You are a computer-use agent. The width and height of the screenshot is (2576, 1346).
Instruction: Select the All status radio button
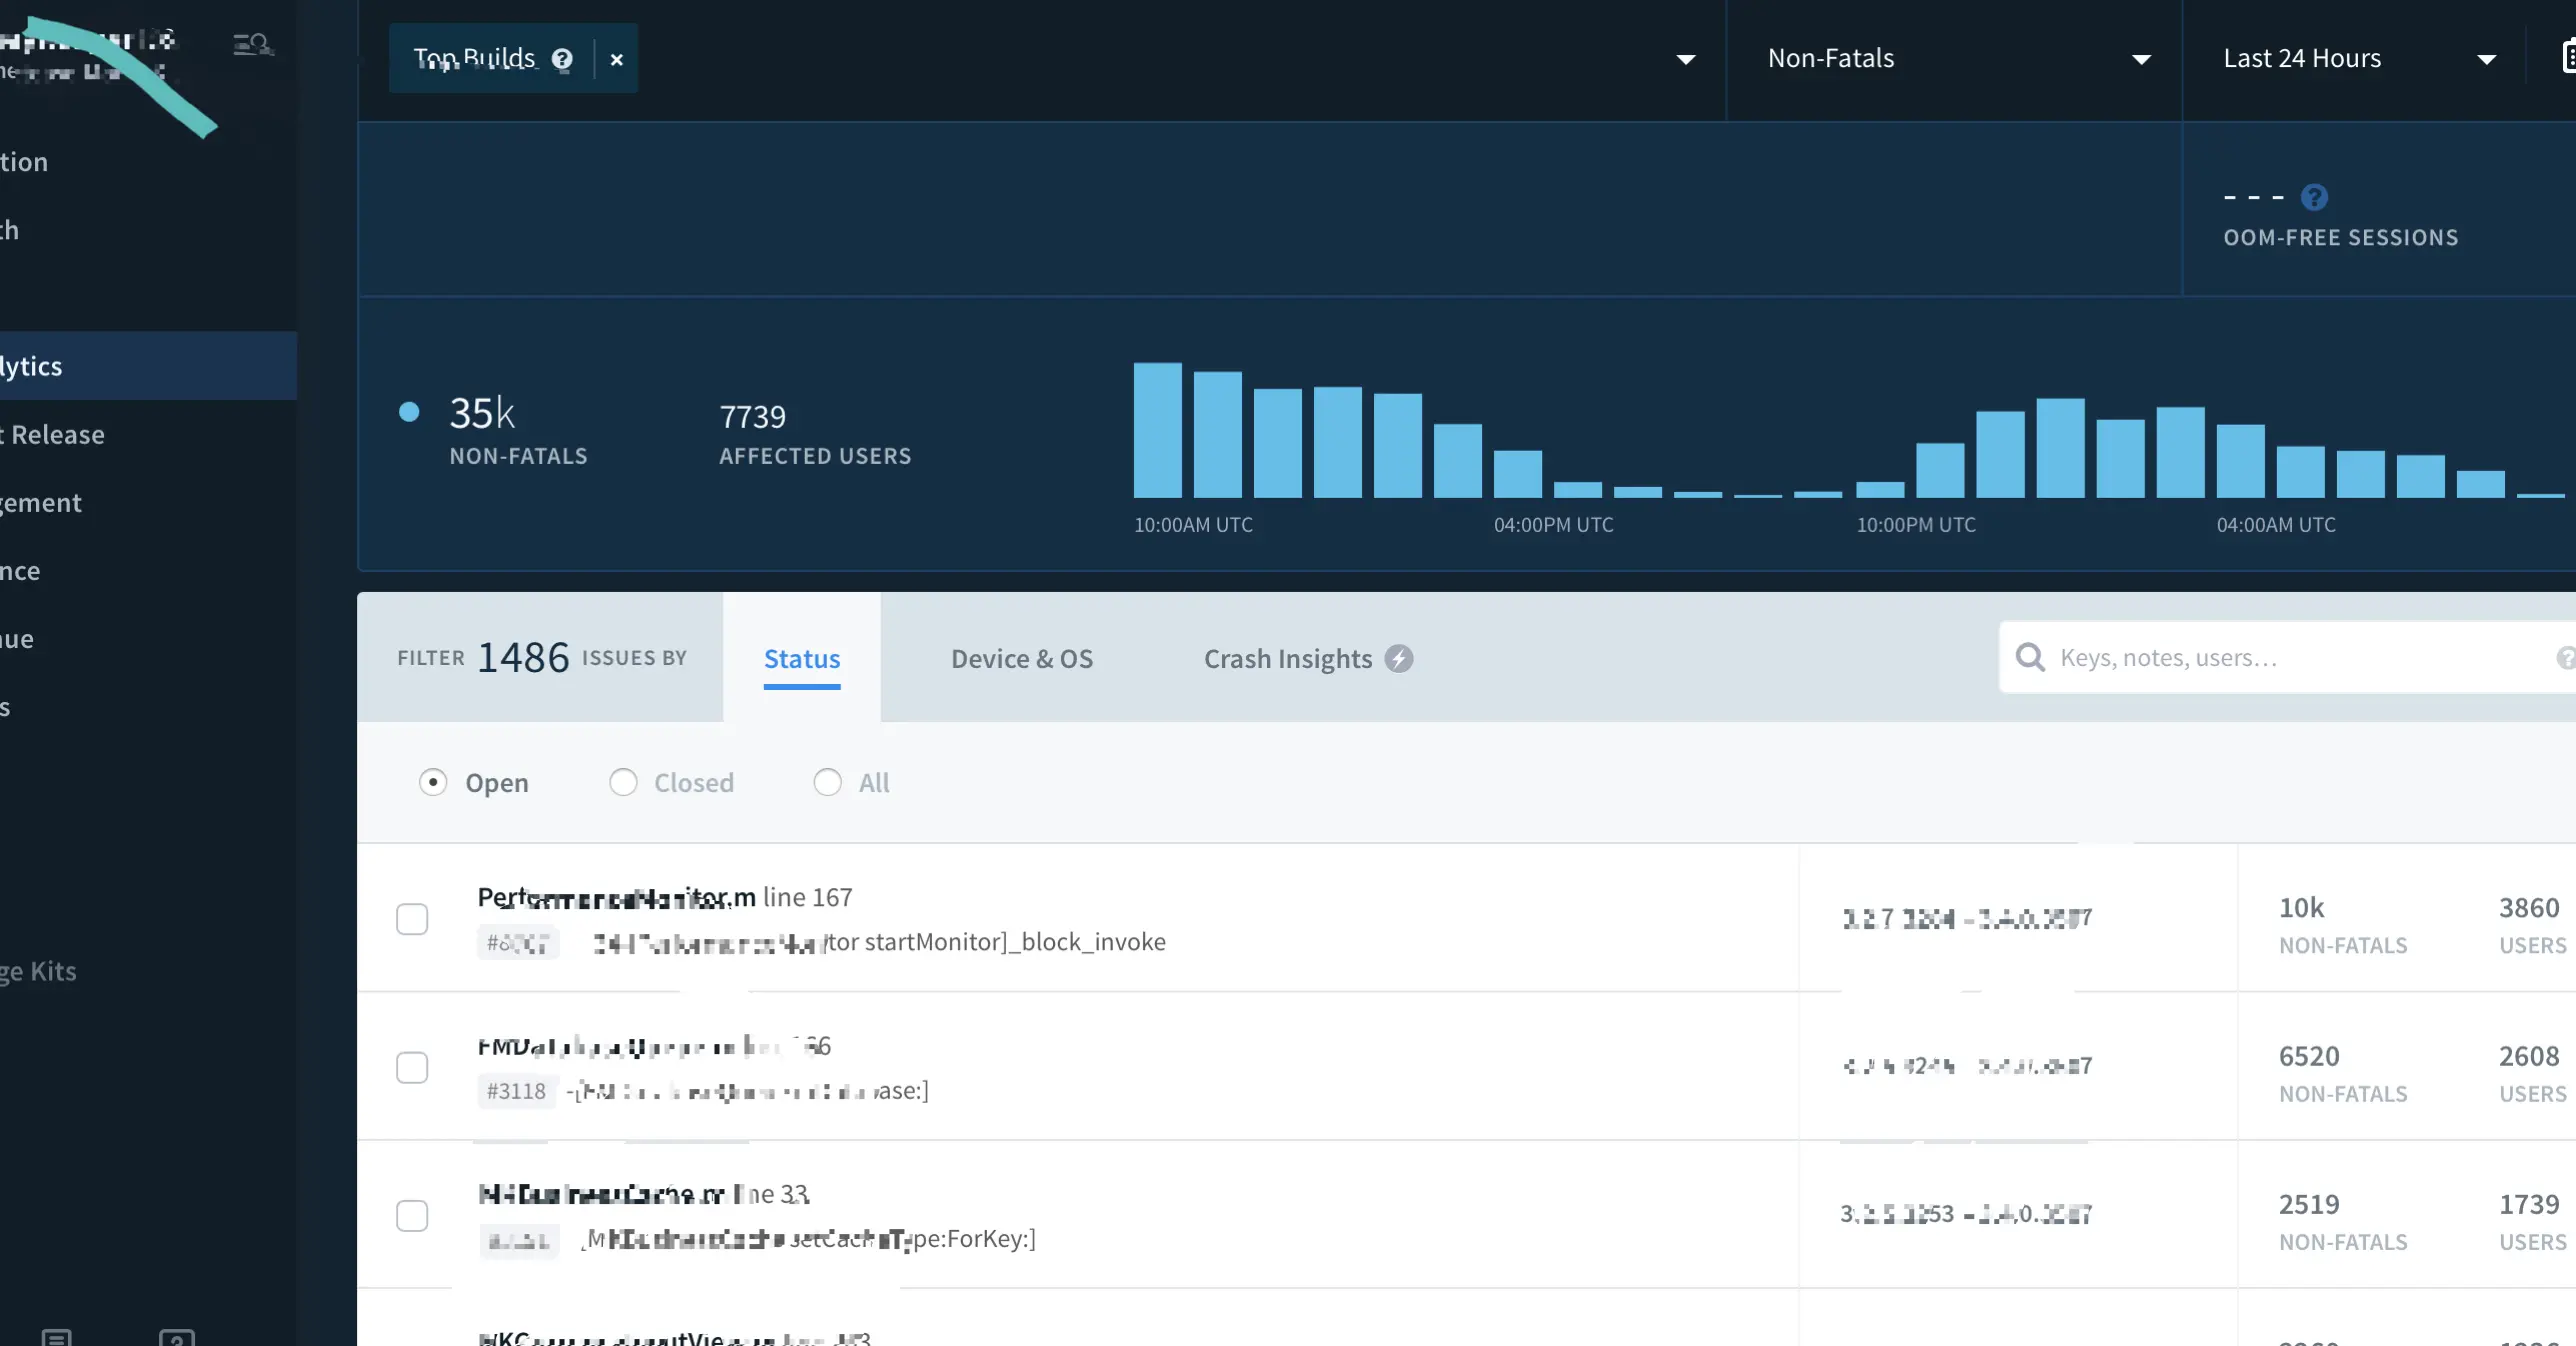[827, 782]
